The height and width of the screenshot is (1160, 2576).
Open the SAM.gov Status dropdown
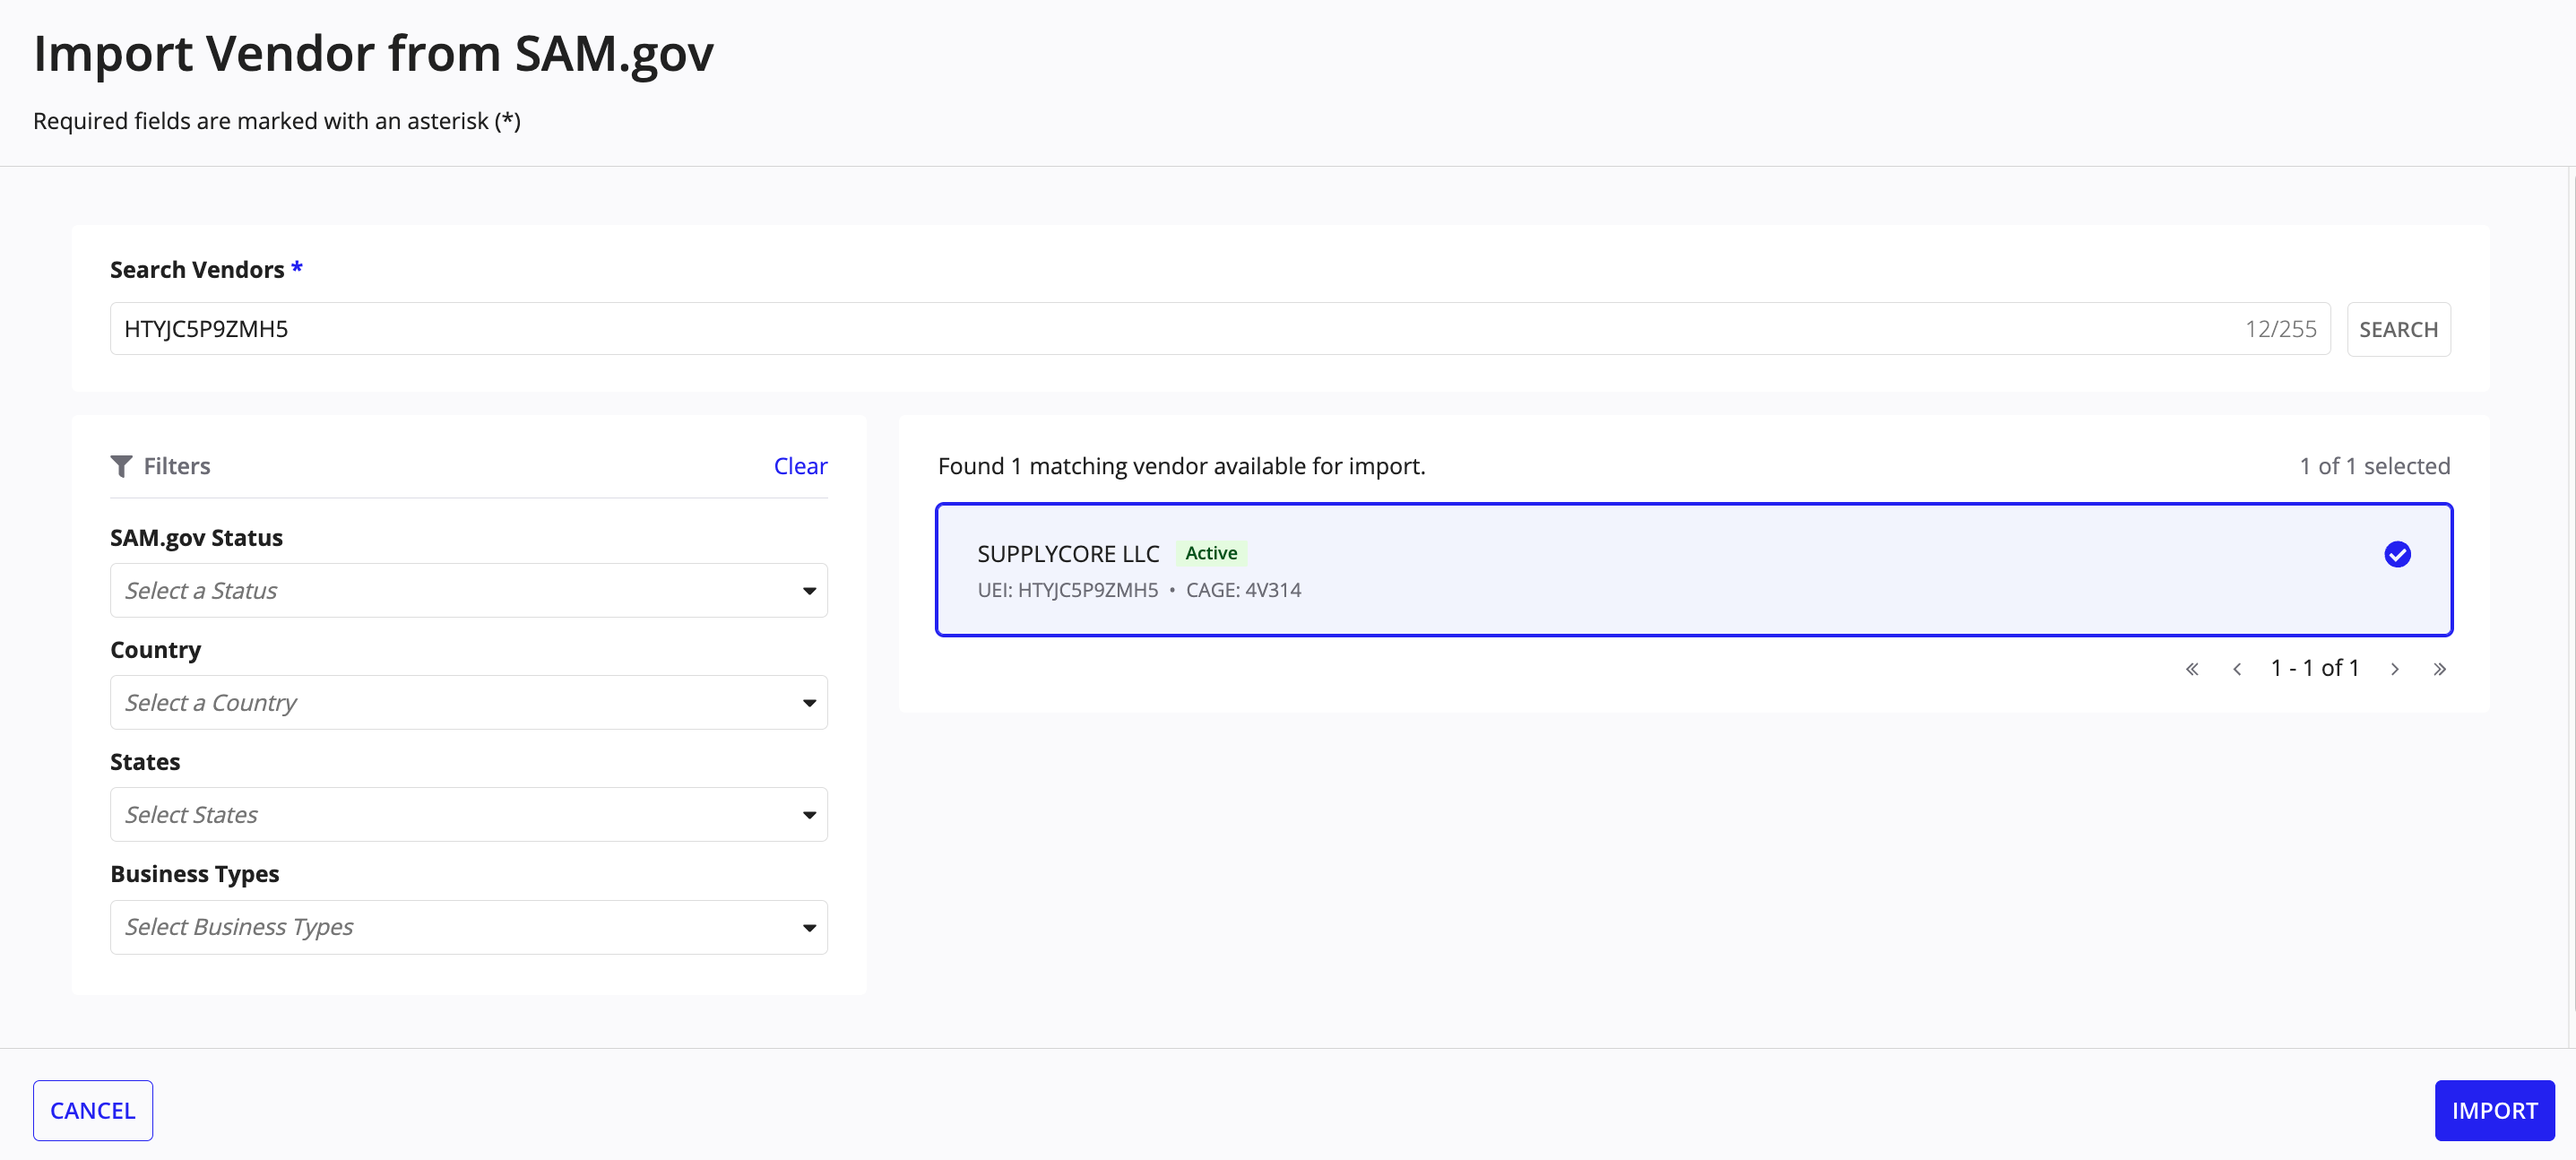(469, 590)
